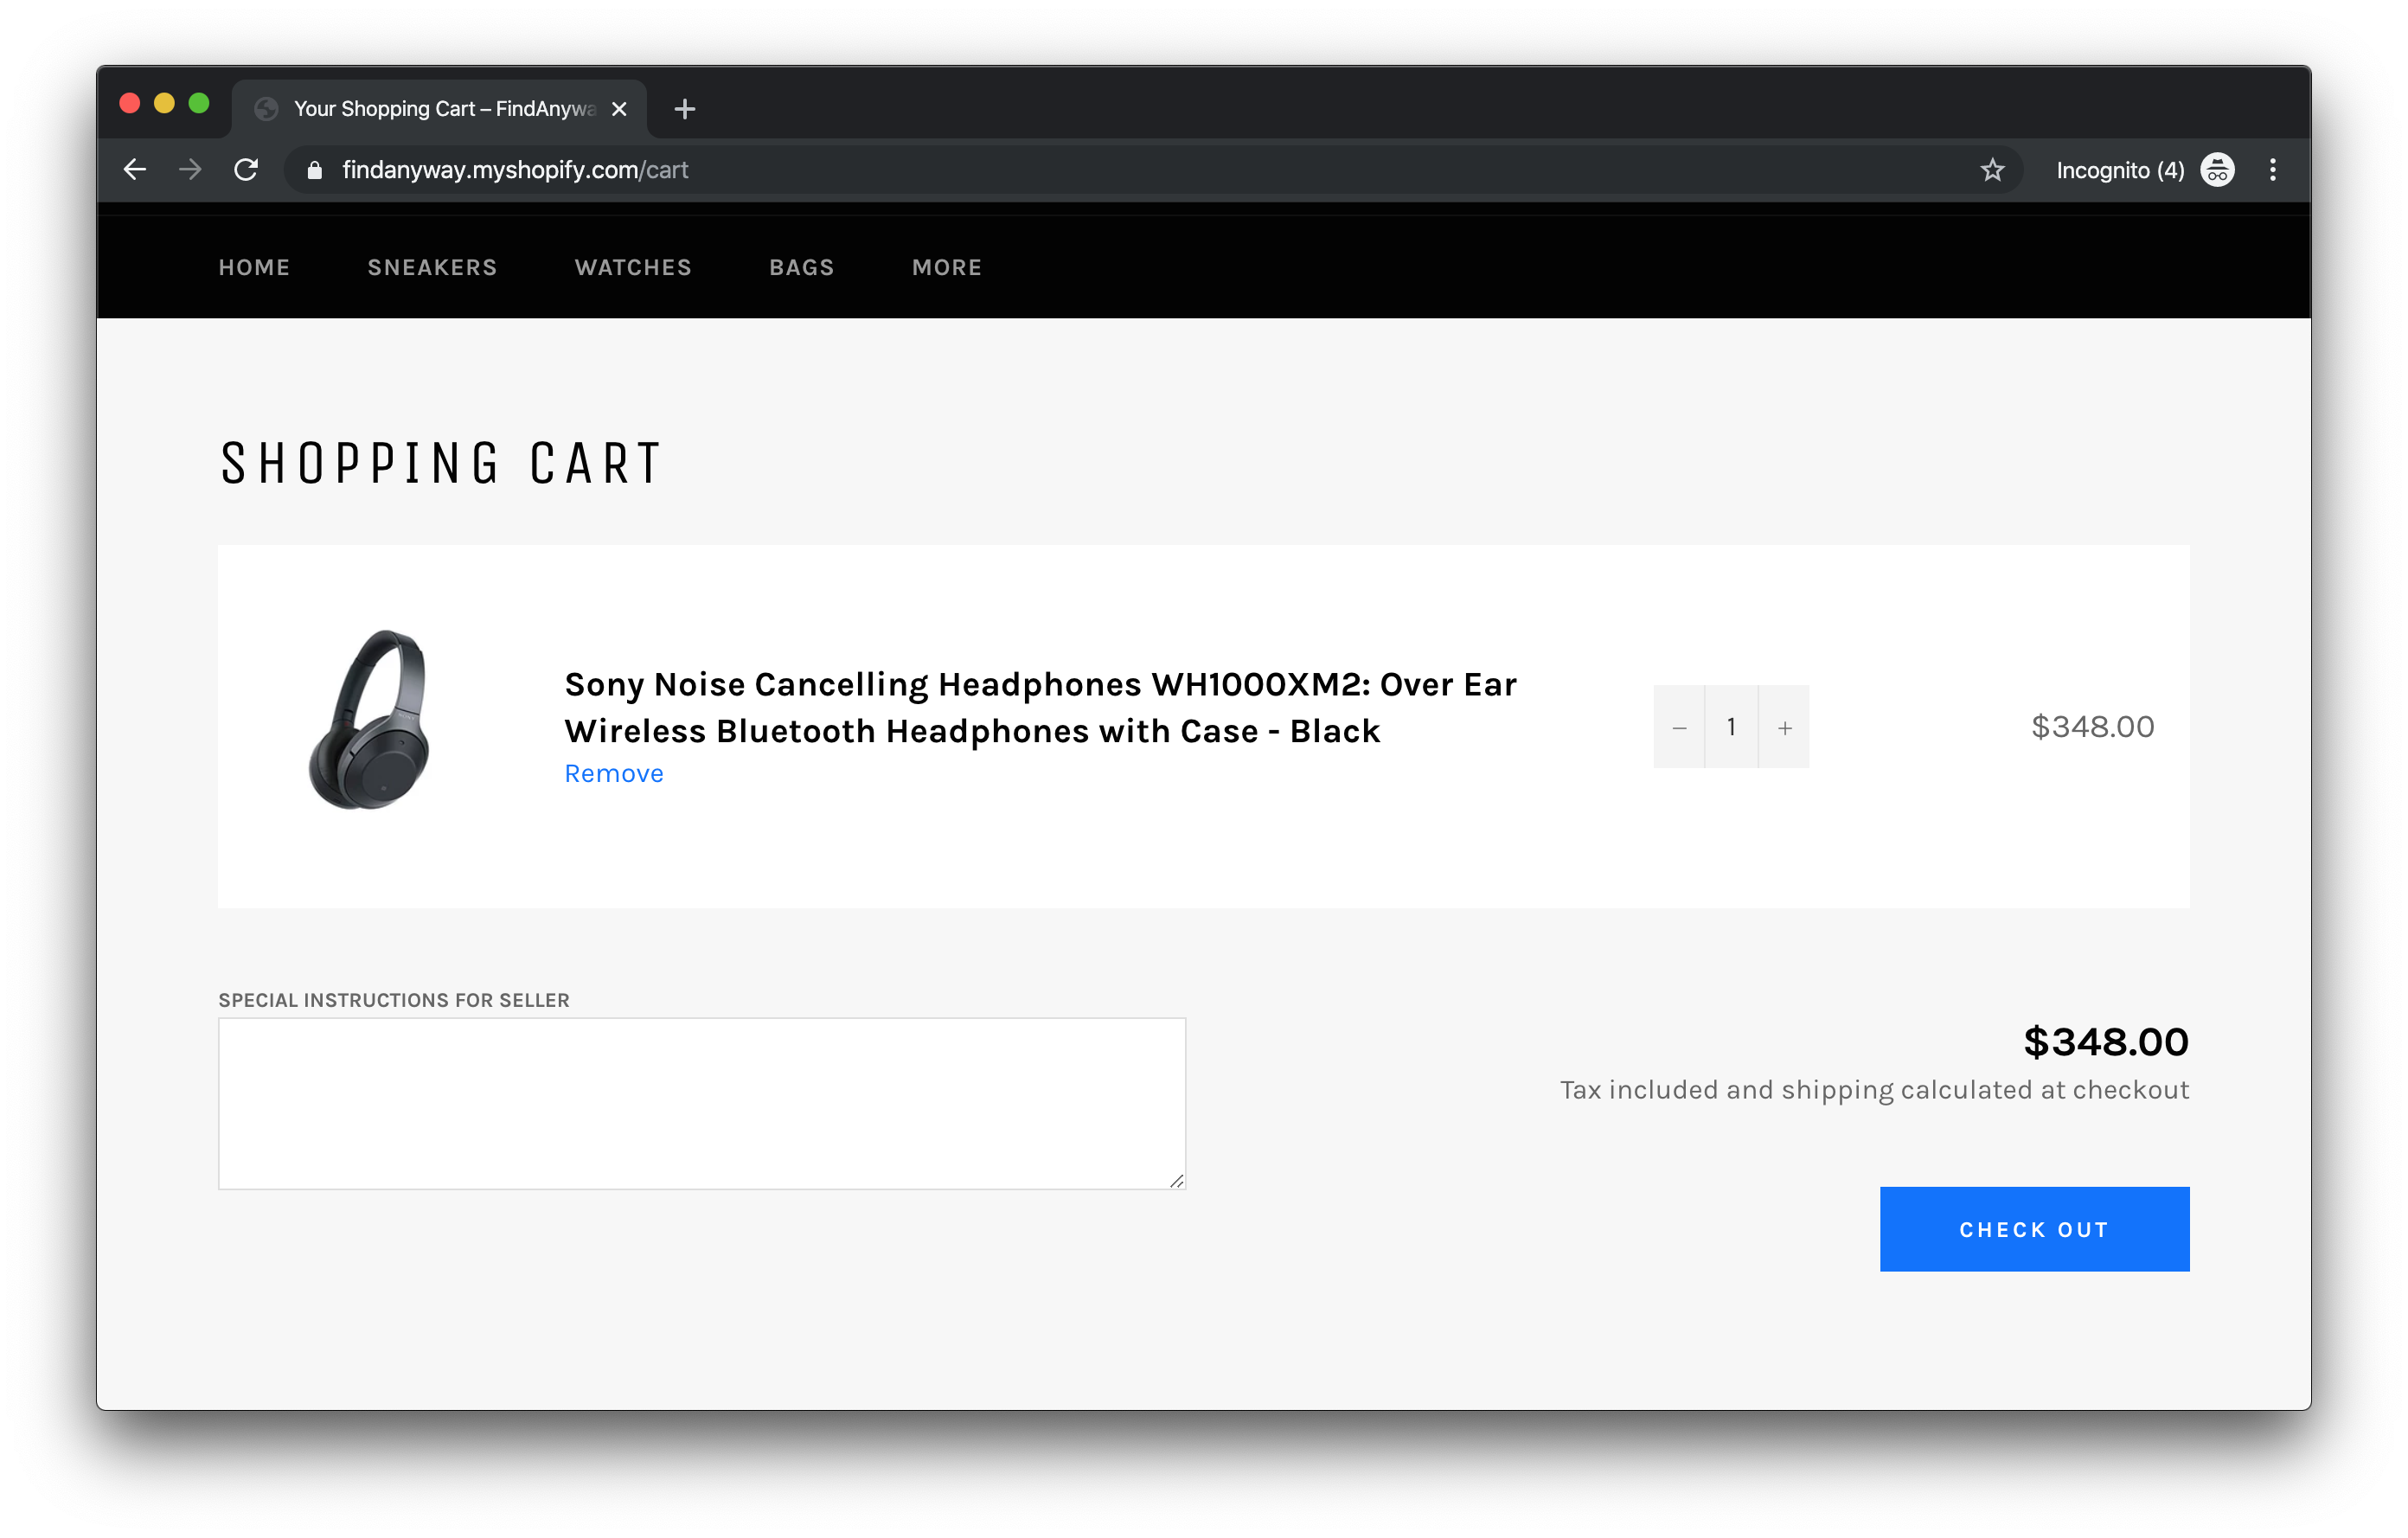Increase headphones quantity with plus button

point(1784,727)
